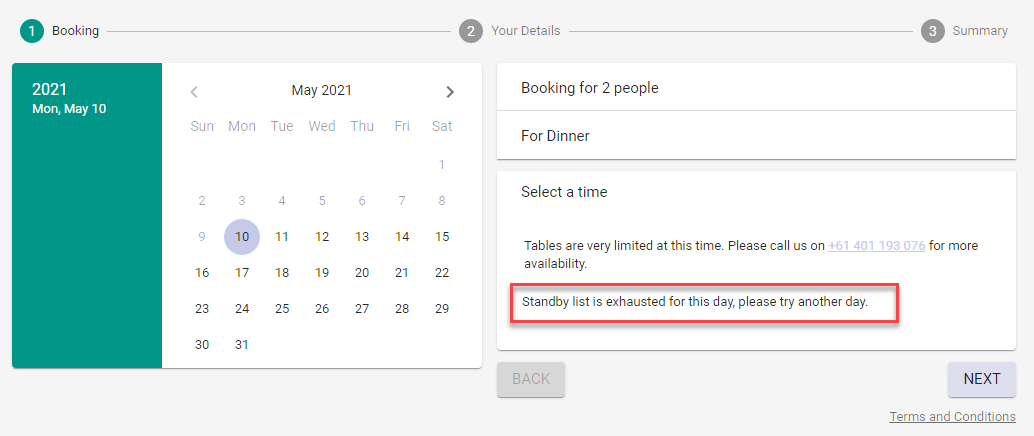Go to next month in calendar
The width and height of the screenshot is (1034, 436).
tap(450, 92)
